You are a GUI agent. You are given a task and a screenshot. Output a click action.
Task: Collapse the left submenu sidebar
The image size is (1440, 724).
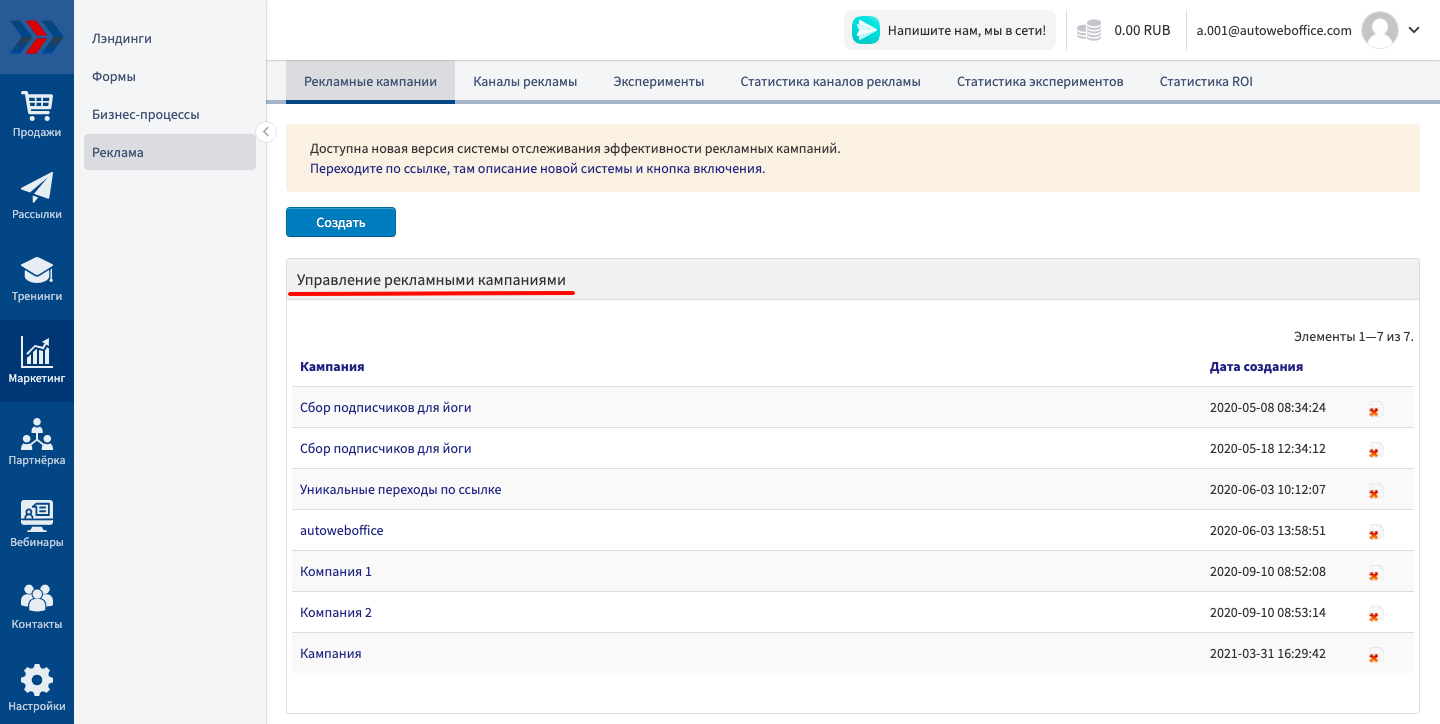click(x=266, y=131)
